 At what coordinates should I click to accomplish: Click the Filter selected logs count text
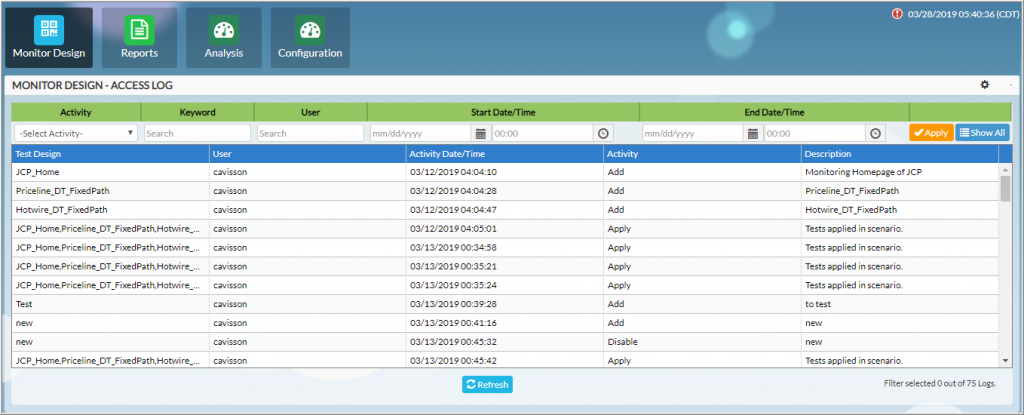click(940, 384)
